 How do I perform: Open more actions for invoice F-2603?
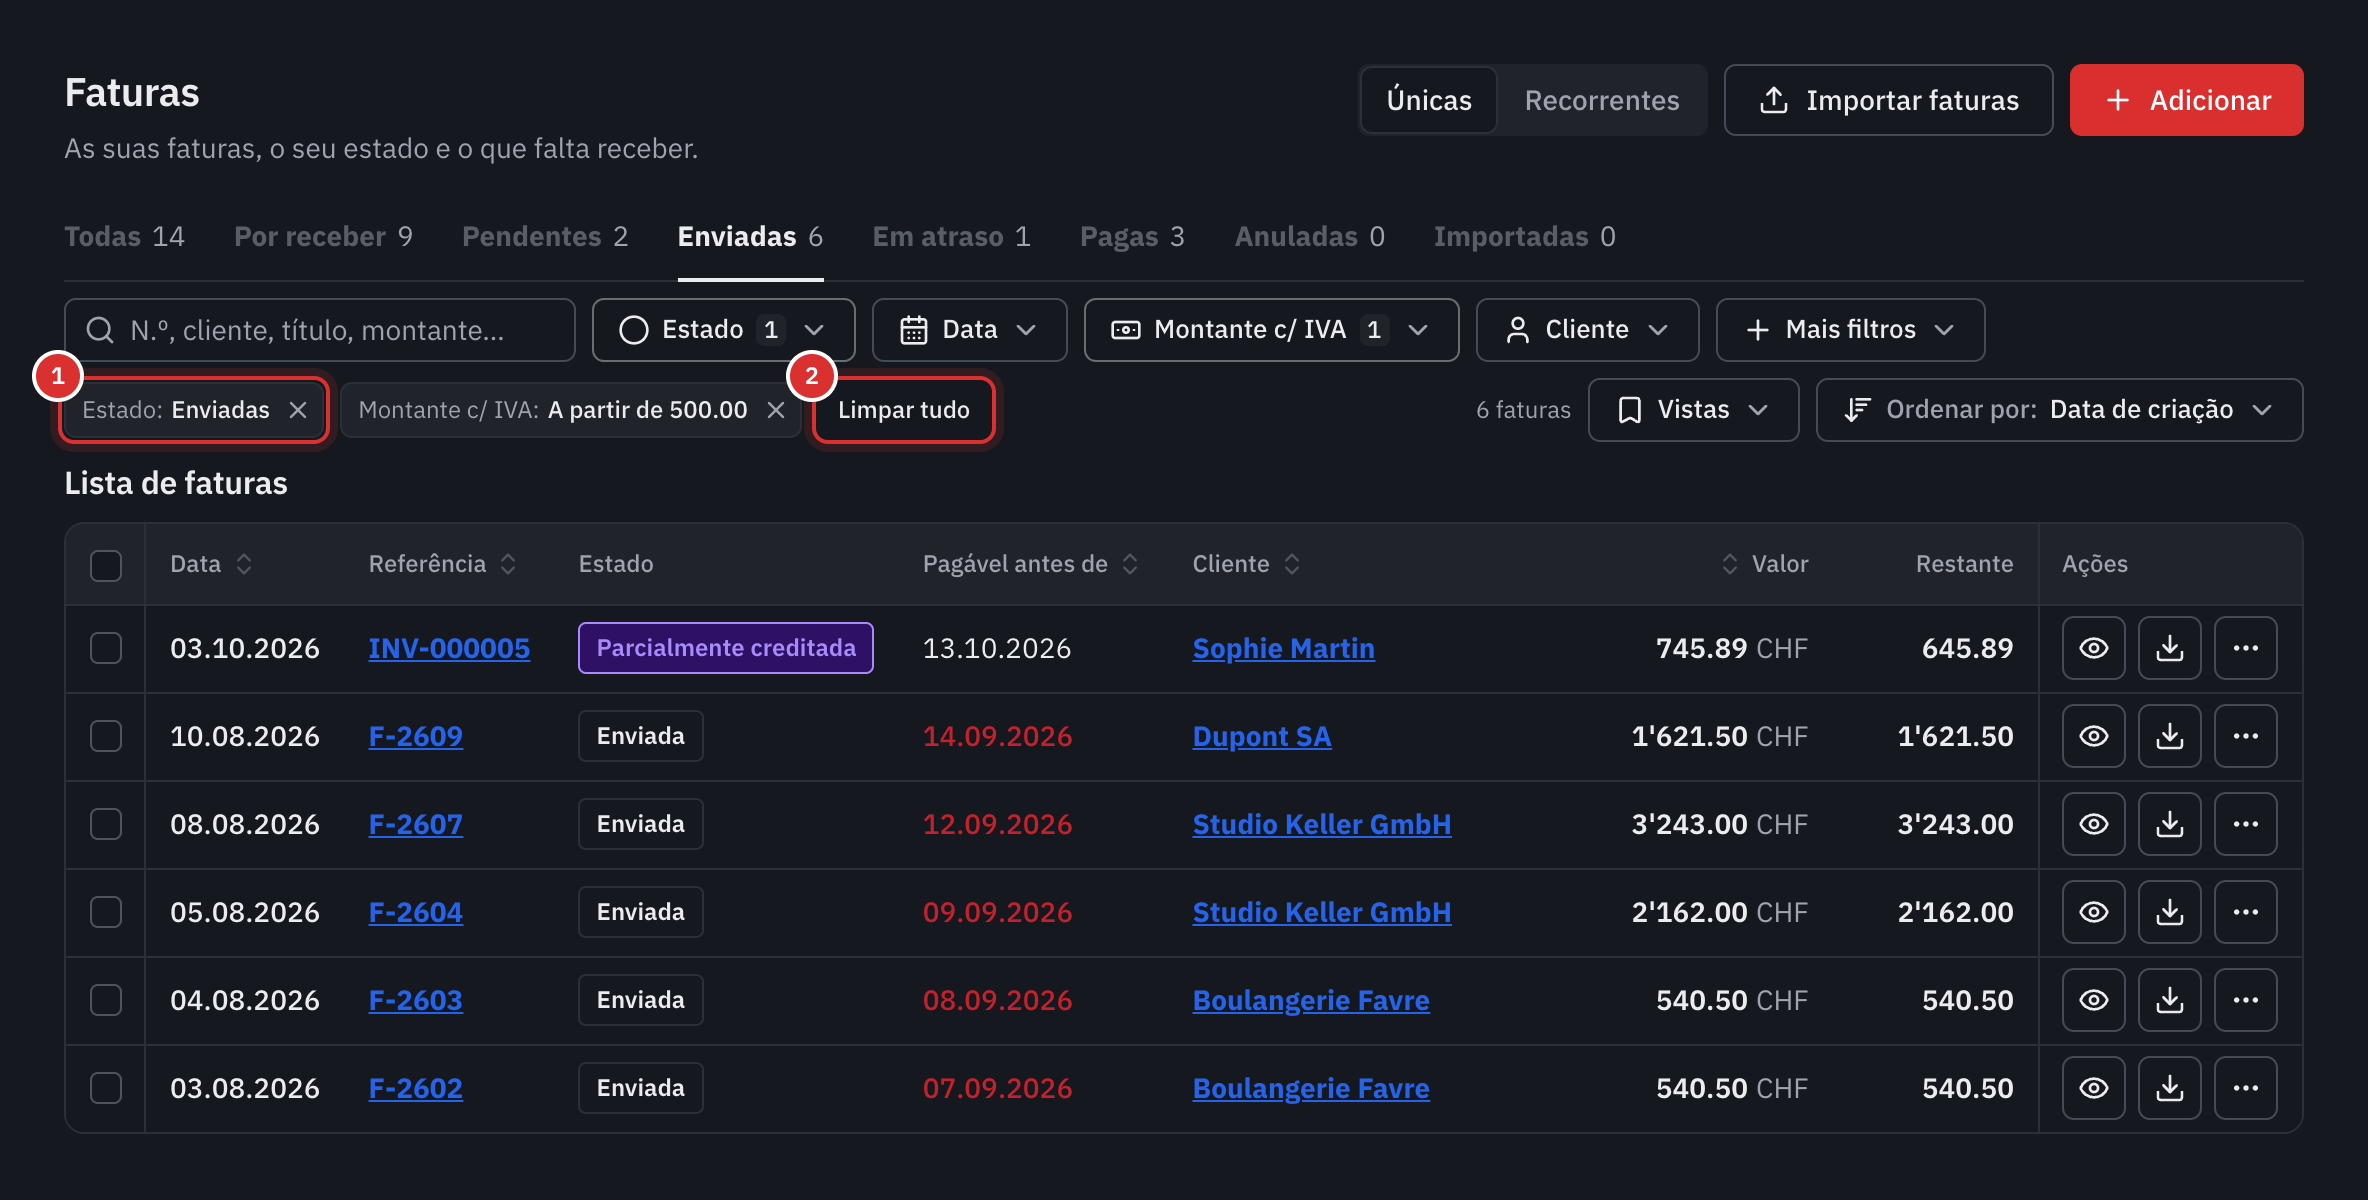click(2245, 1000)
